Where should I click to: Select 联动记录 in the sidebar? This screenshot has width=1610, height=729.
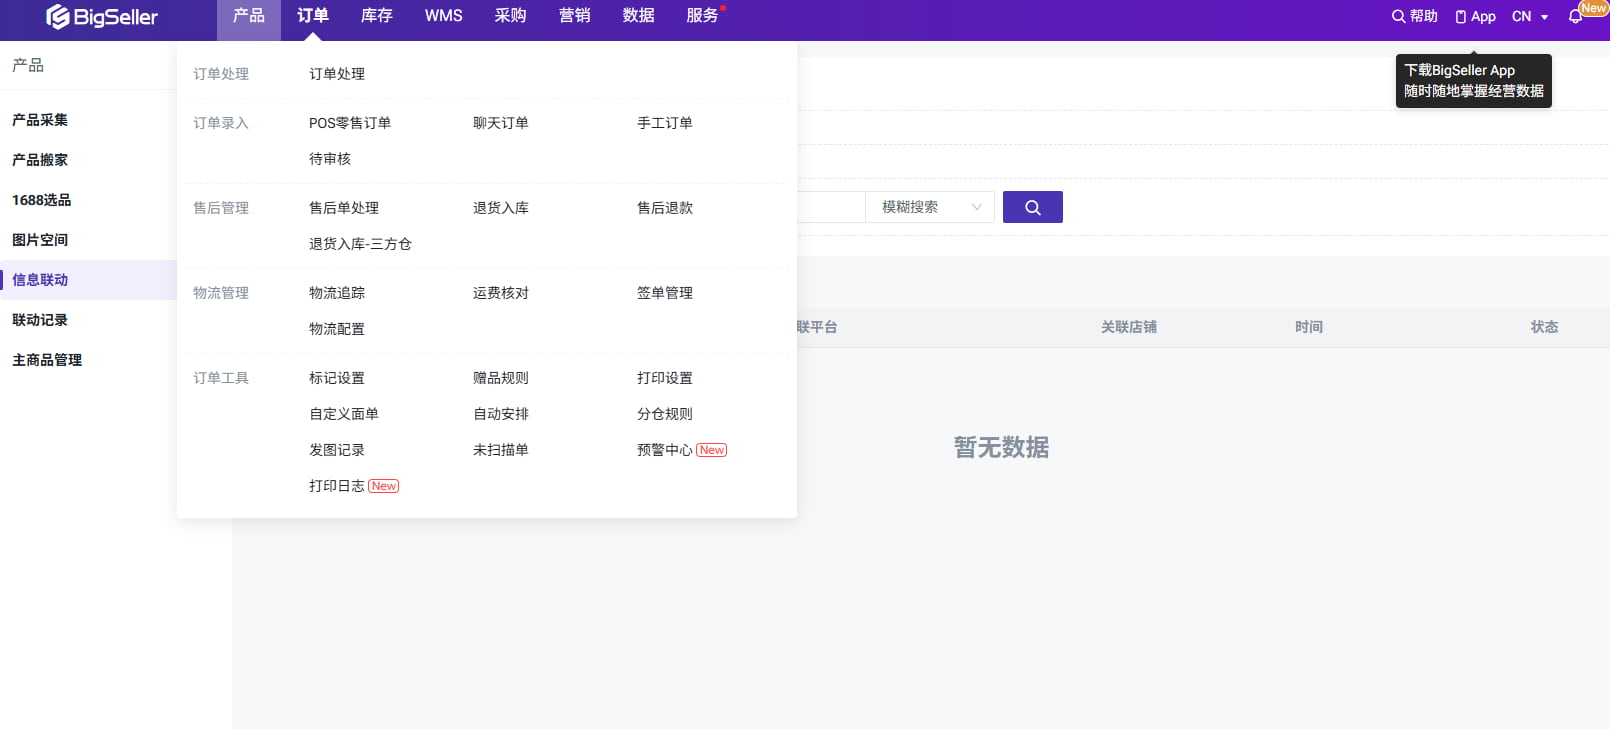click(40, 320)
